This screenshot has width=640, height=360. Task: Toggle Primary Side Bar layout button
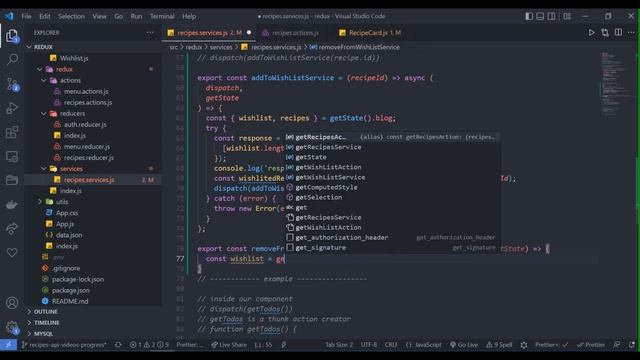[529, 16]
